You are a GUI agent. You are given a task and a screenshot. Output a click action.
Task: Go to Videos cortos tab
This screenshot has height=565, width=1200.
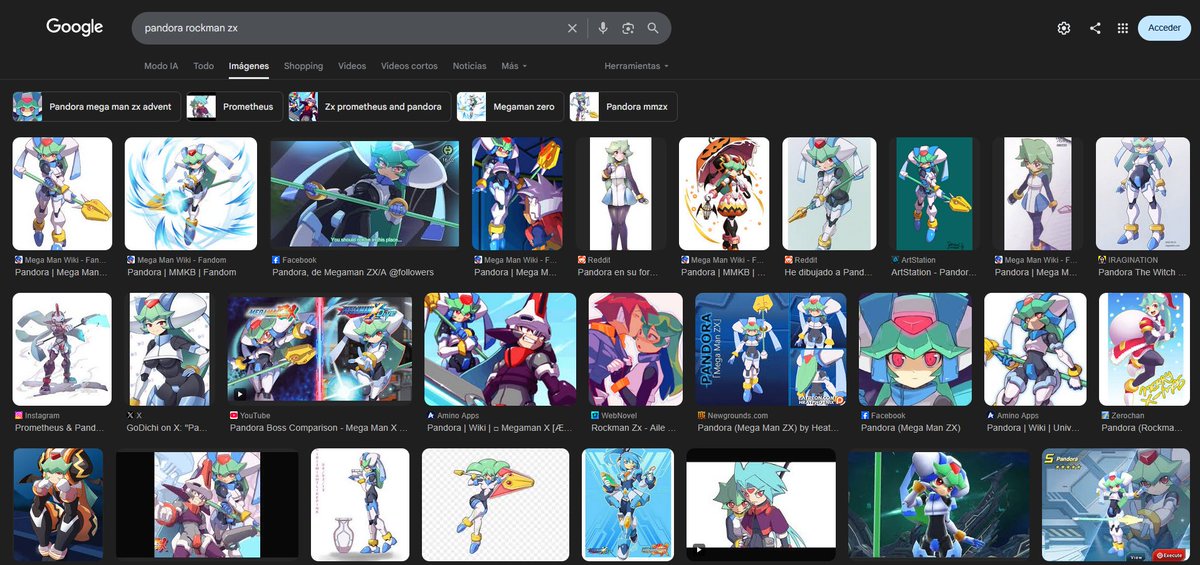point(409,66)
